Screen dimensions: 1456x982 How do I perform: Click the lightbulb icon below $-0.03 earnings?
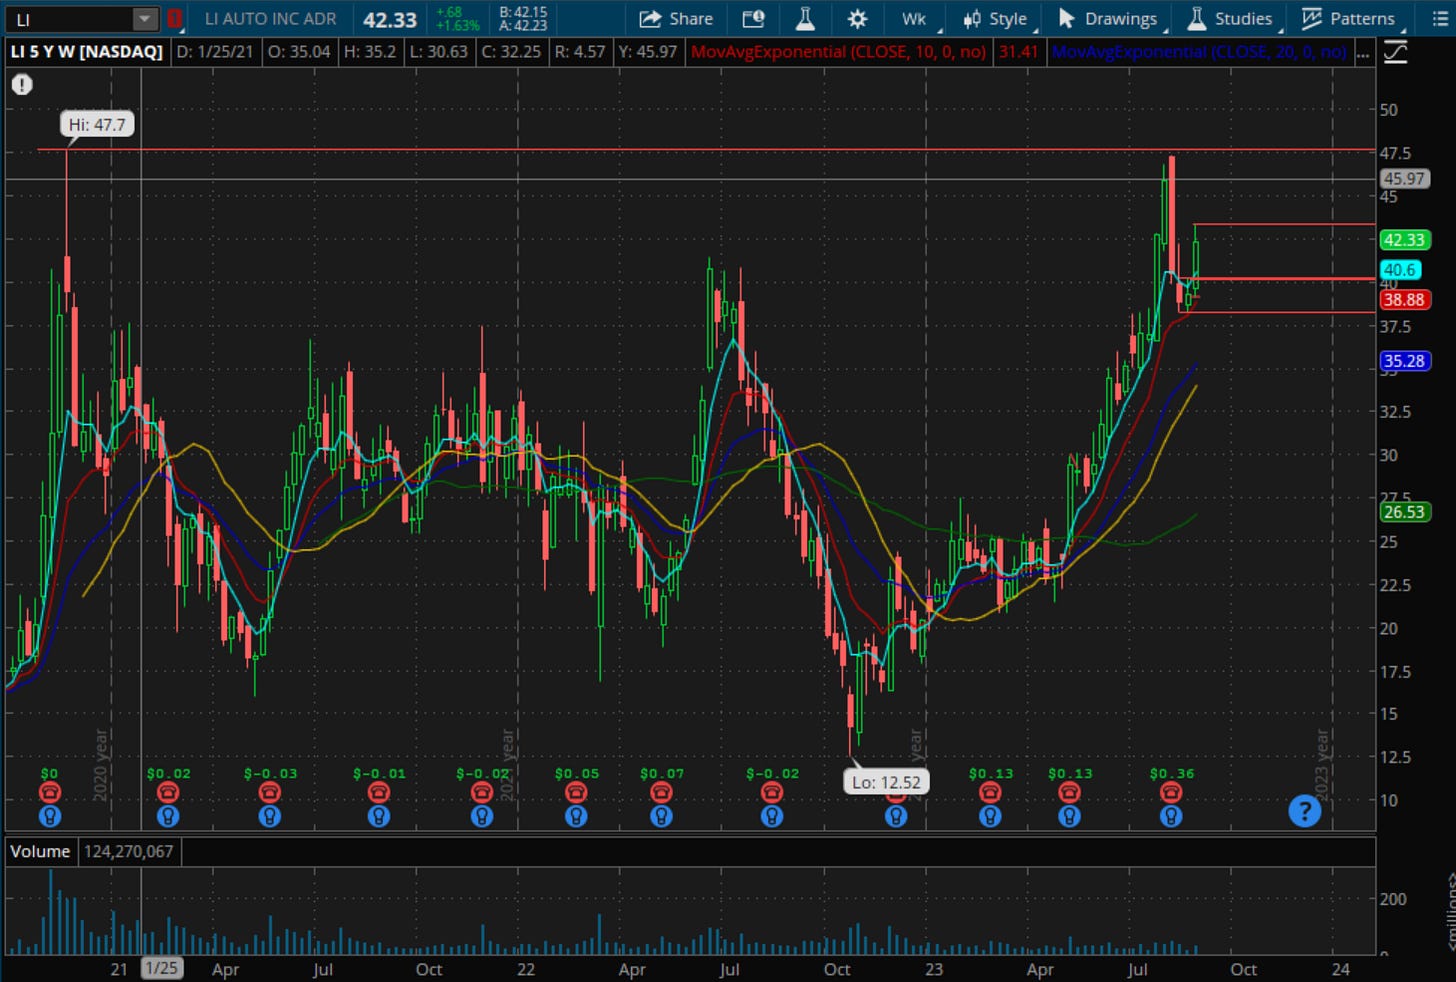tap(270, 816)
